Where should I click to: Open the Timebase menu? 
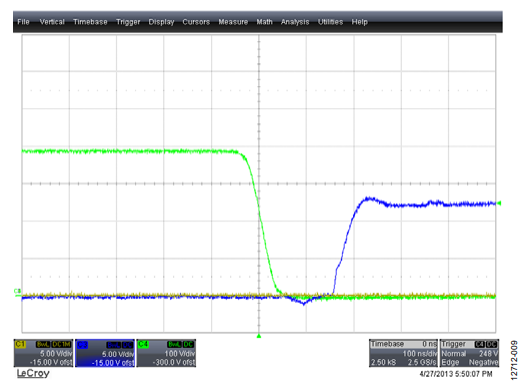(x=90, y=22)
